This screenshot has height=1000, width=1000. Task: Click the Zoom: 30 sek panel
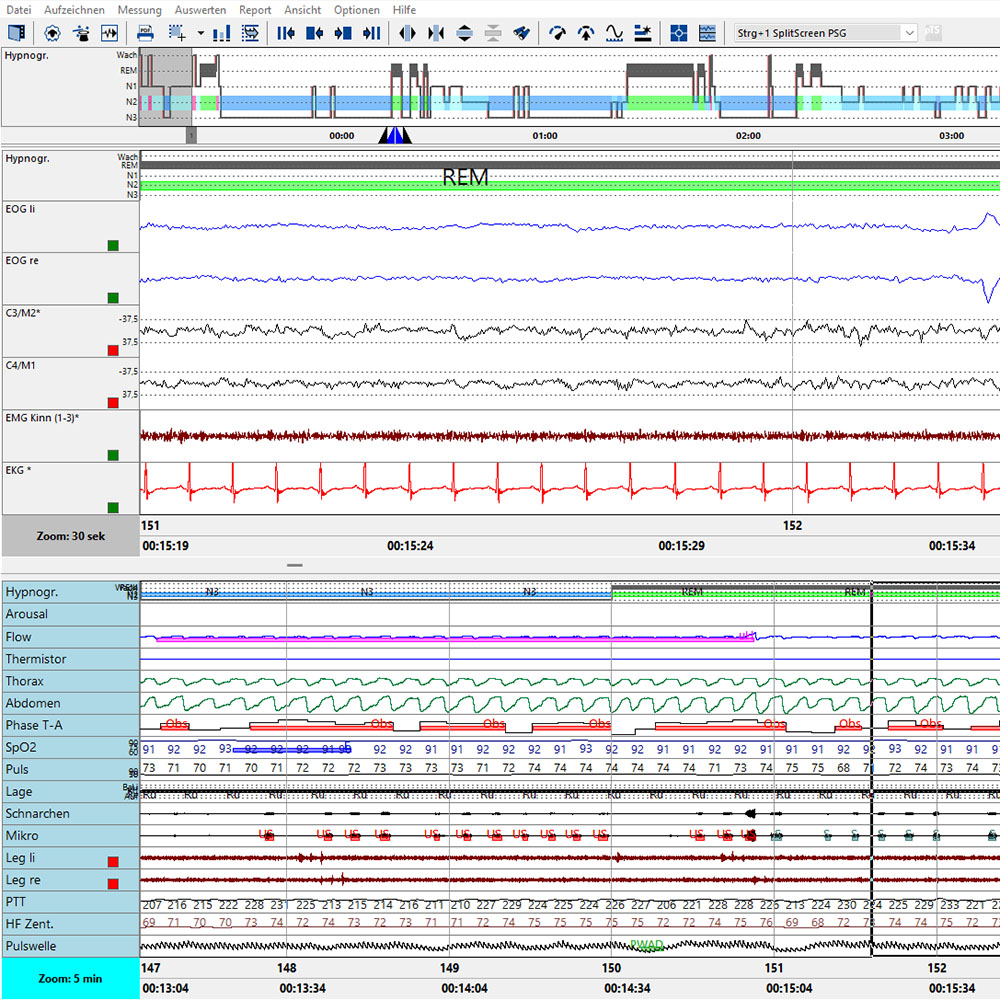70,536
